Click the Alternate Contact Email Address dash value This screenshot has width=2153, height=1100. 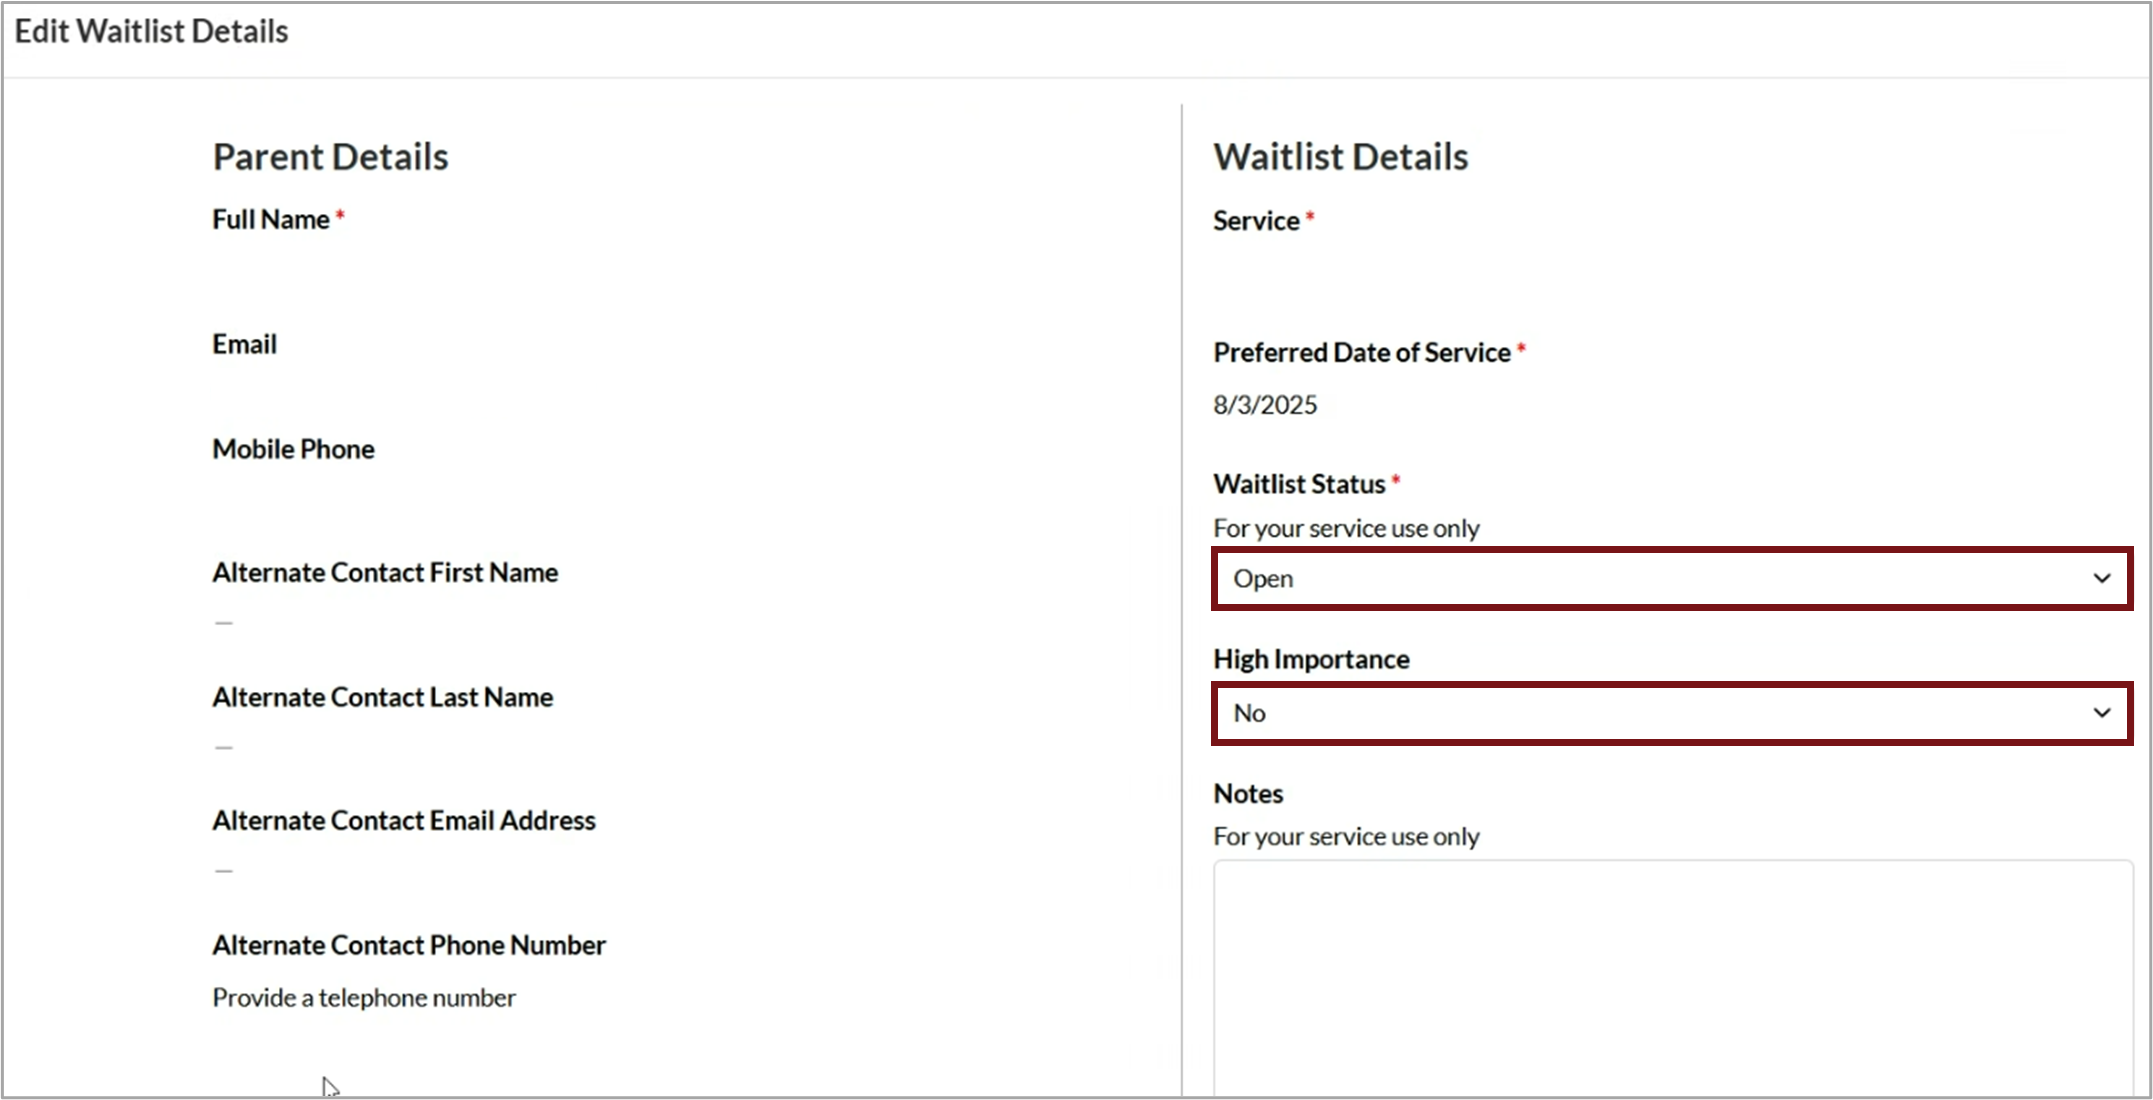(x=224, y=871)
